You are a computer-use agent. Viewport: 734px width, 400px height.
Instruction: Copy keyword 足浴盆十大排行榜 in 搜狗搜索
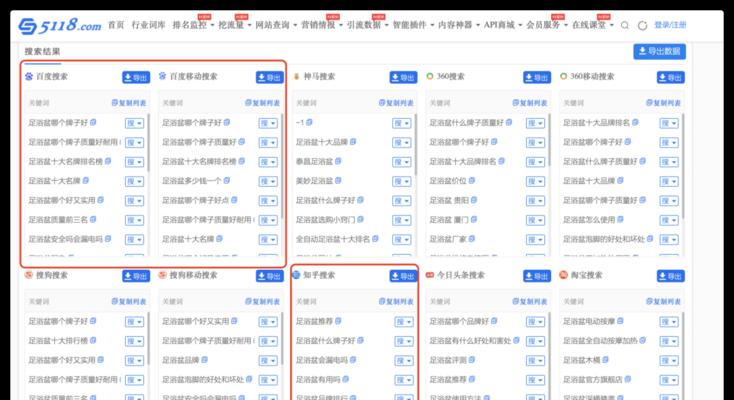[93, 341]
